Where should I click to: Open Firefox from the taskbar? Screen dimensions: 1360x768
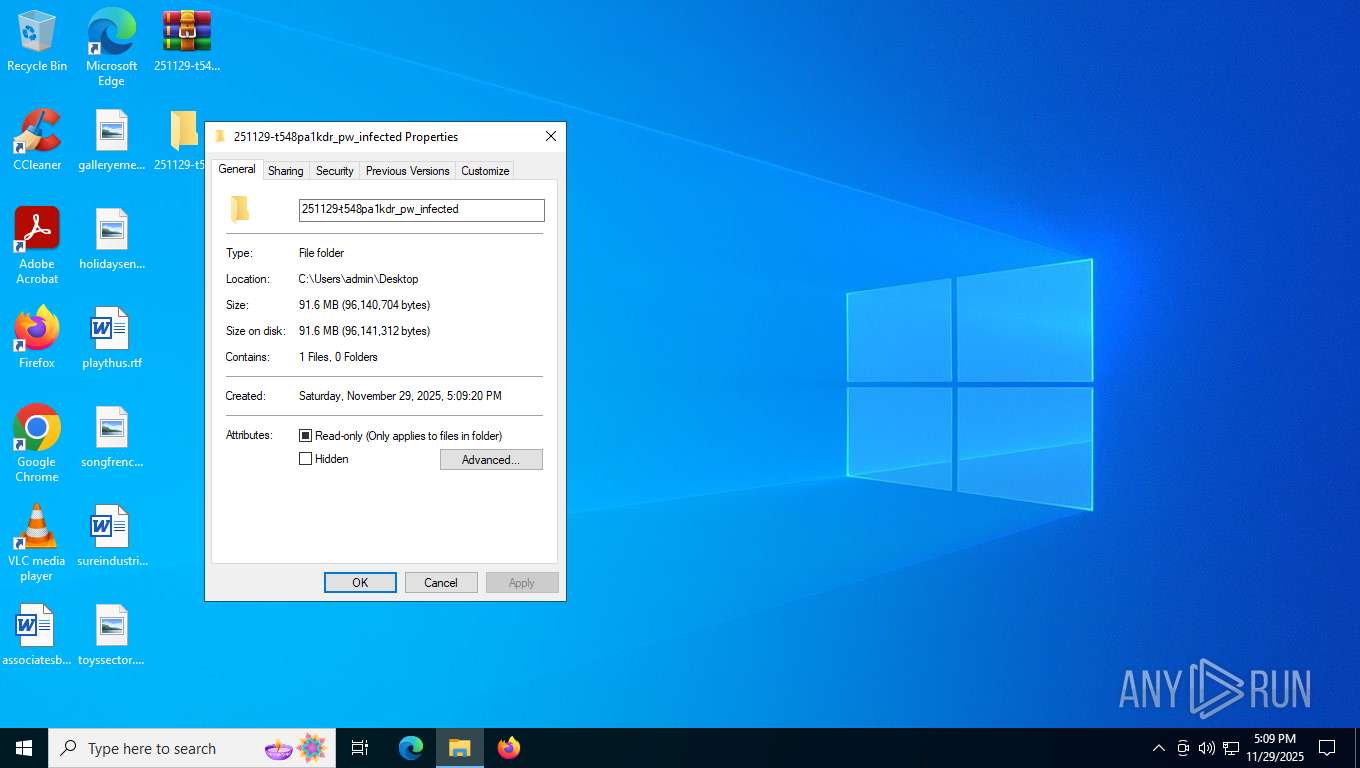pyautogui.click(x=509, y=748)
